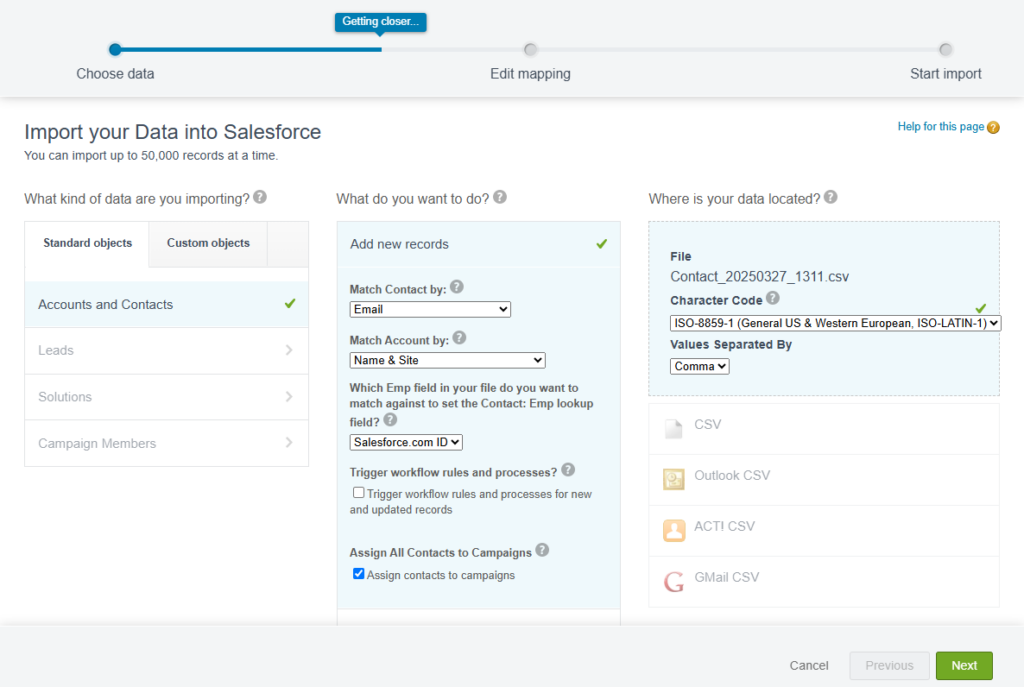The height and width of the screenshot is (687, 1024).
Task: Open the Character Code dropdown
Action: coord(835,323)
